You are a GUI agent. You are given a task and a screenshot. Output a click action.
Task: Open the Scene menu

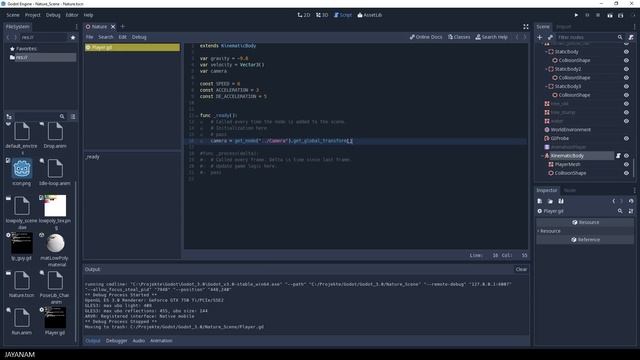pos(13,15)
